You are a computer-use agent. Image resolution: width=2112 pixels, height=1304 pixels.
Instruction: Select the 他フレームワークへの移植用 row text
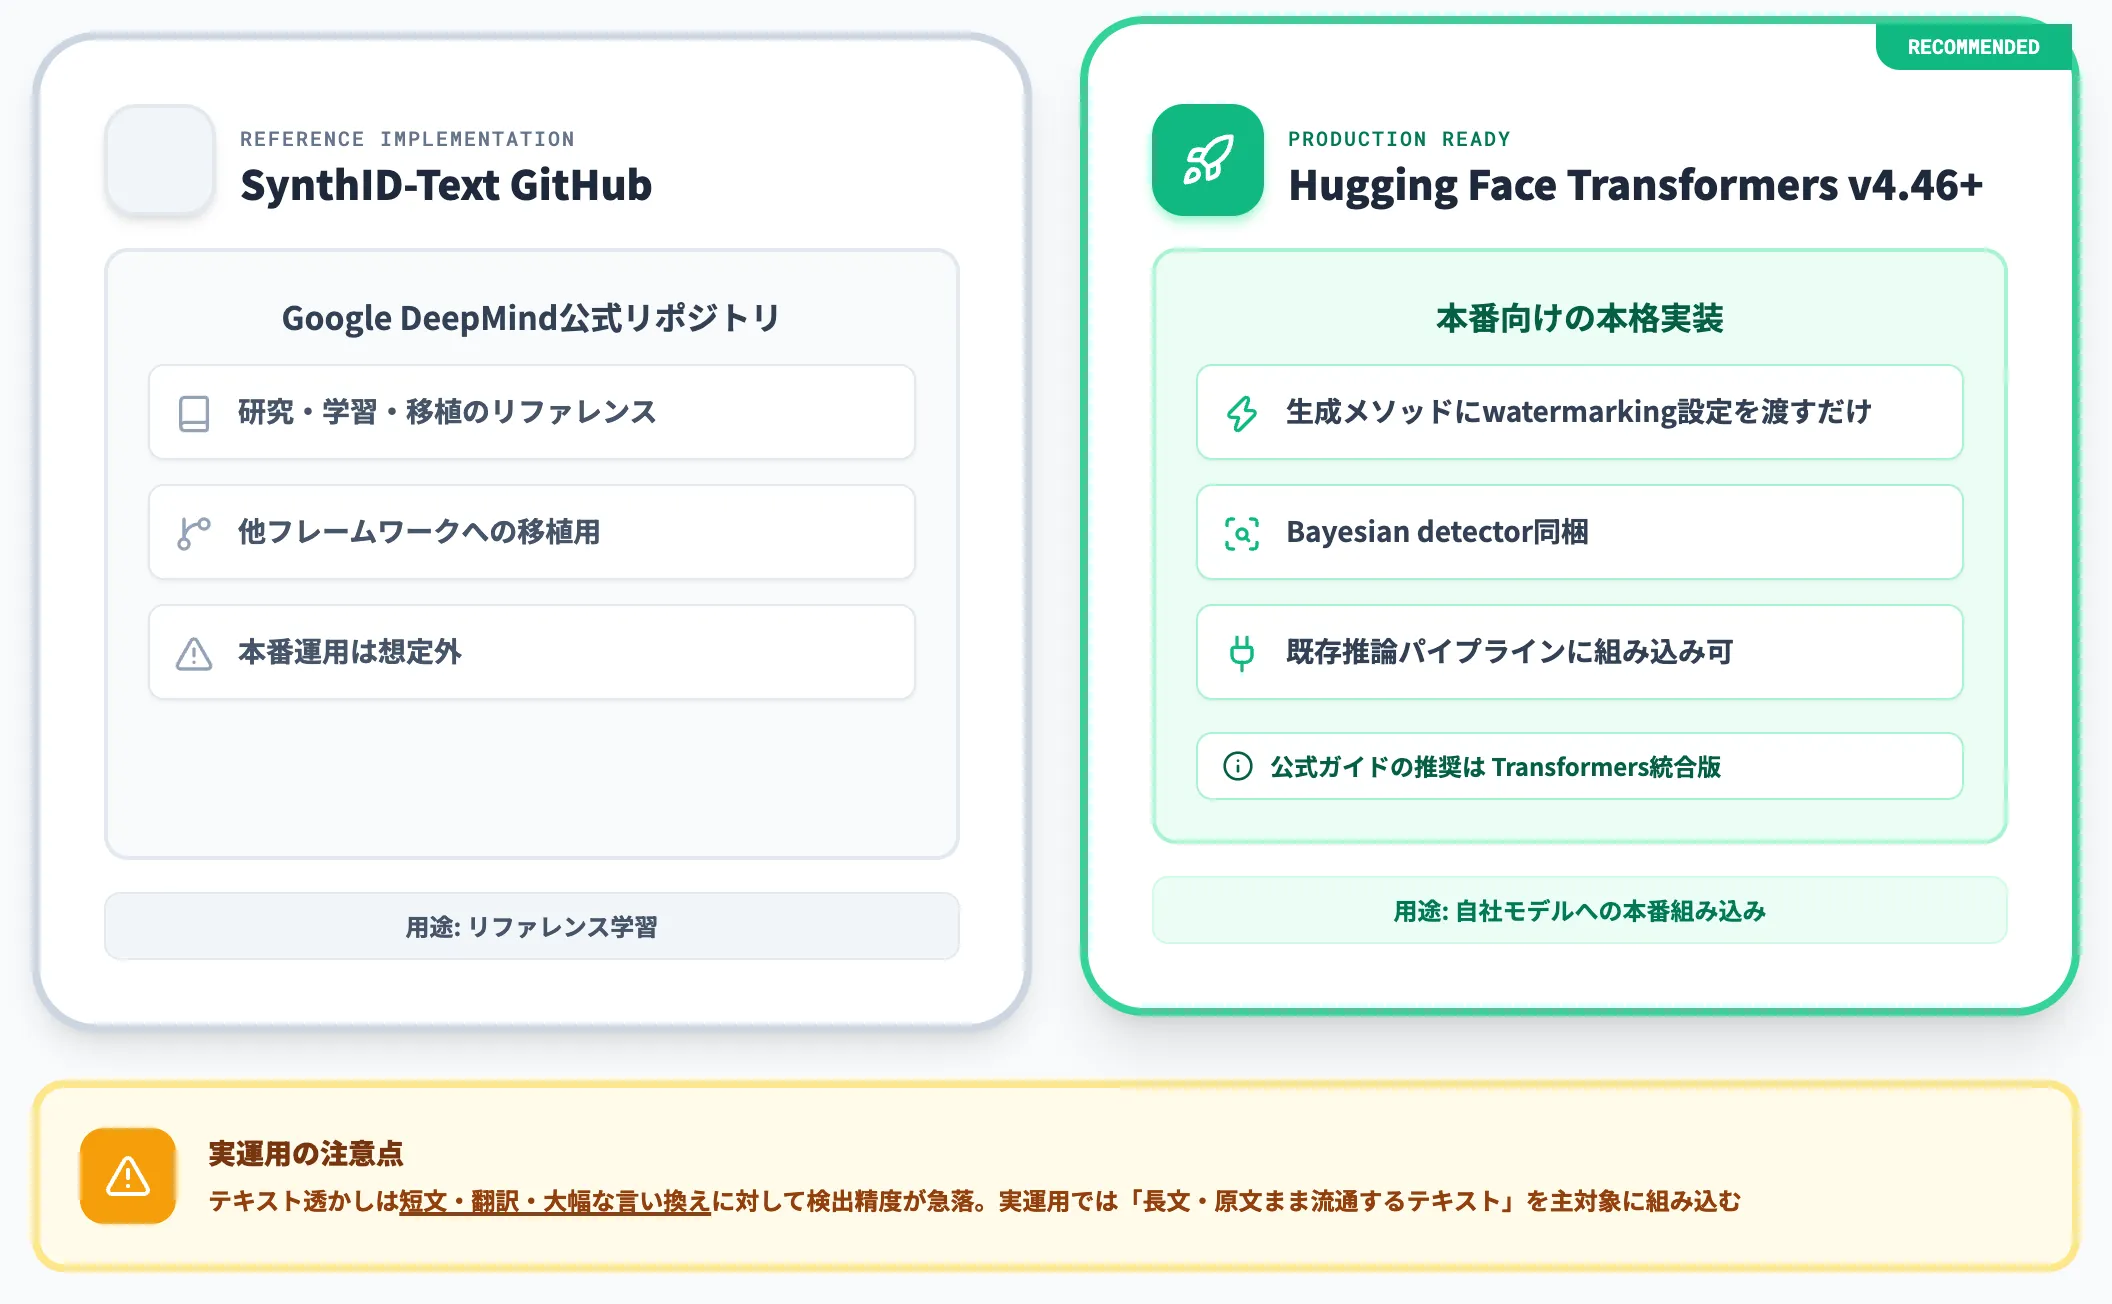(419, 532)
